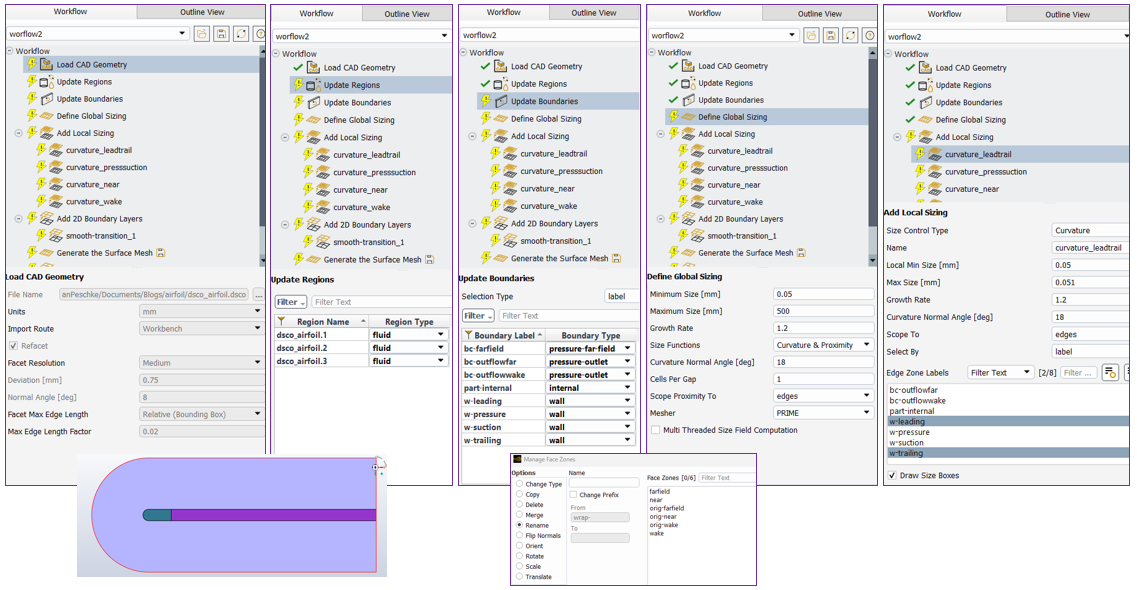Open the Mesher dropdown showing PRIME

[823, 413]
